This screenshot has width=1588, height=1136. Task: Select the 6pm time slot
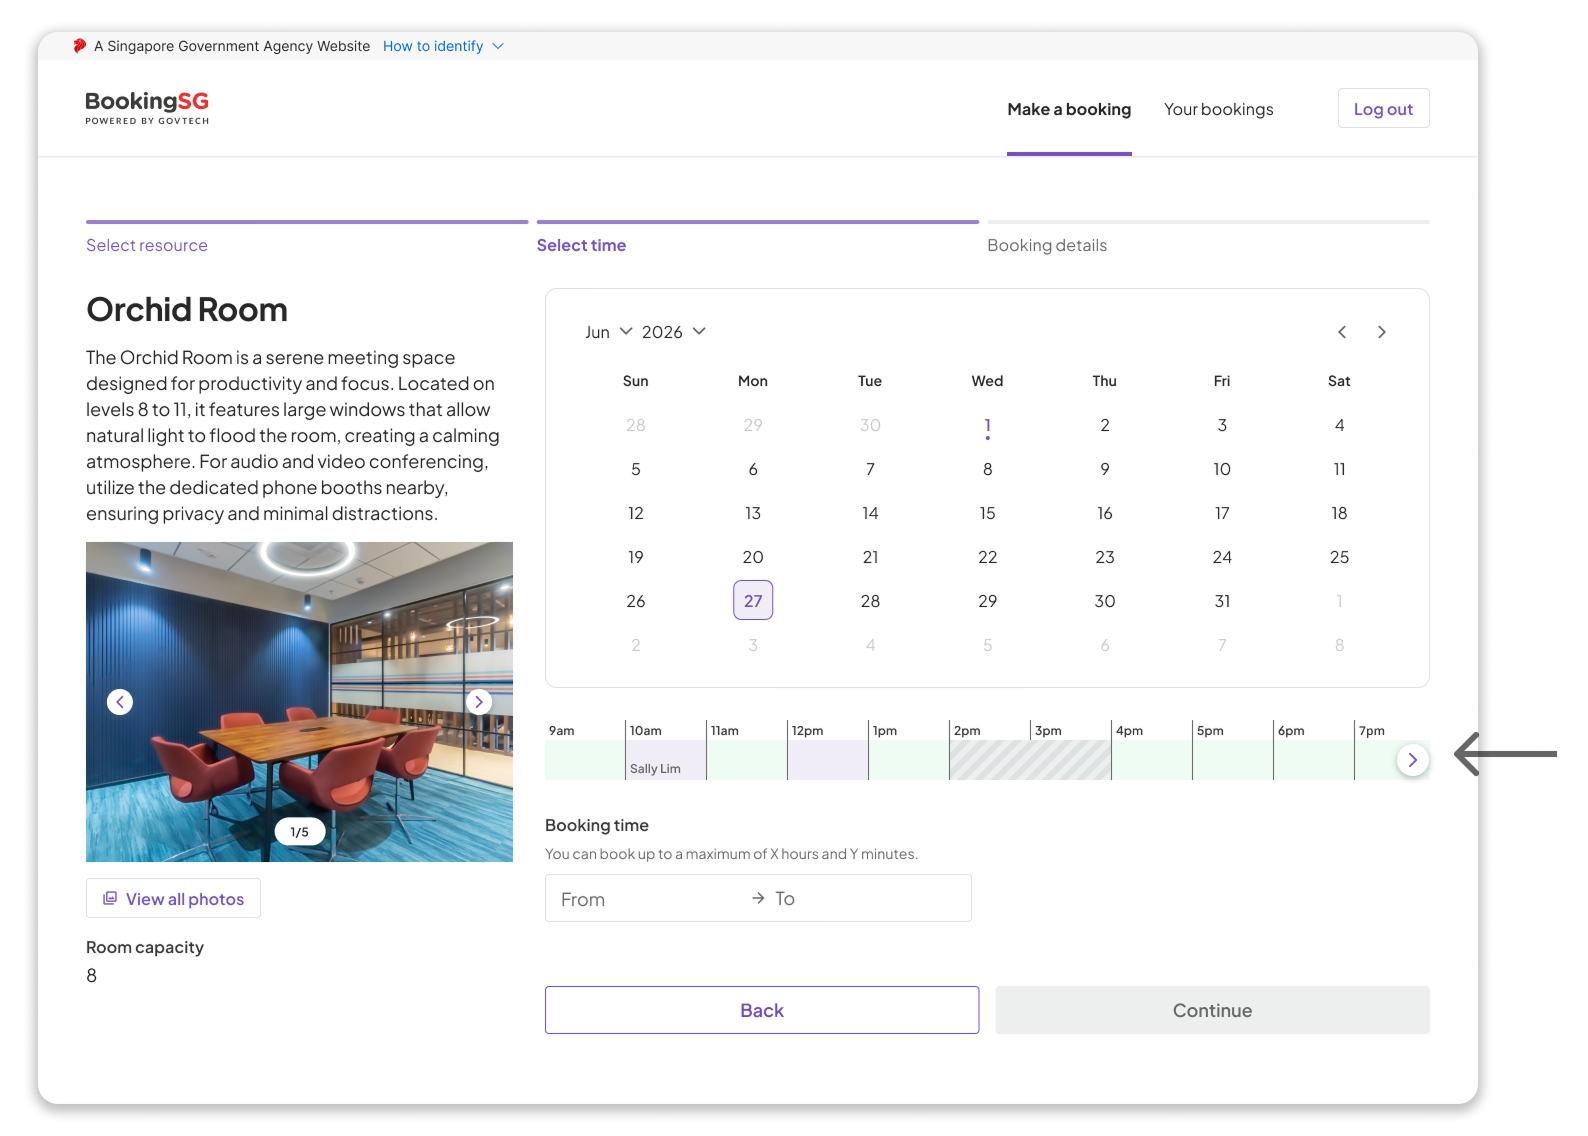point(1314,760)
